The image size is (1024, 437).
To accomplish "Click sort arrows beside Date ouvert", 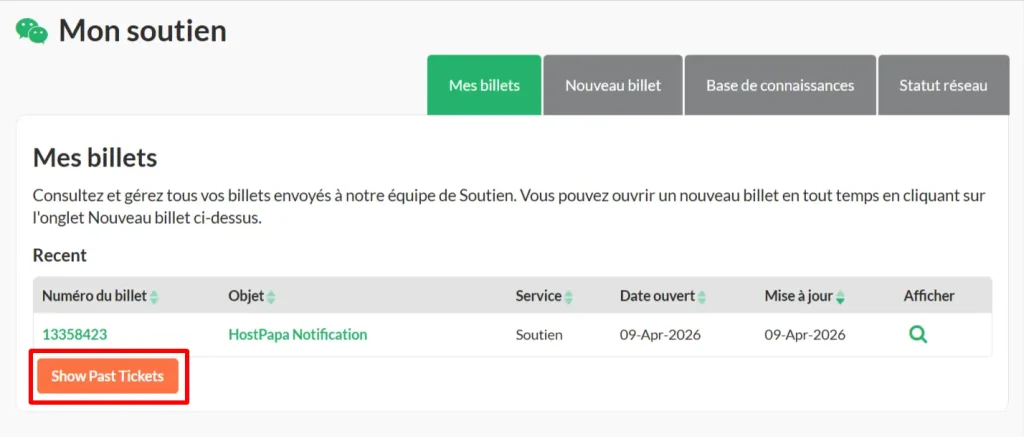I will [x=701, y=297].
